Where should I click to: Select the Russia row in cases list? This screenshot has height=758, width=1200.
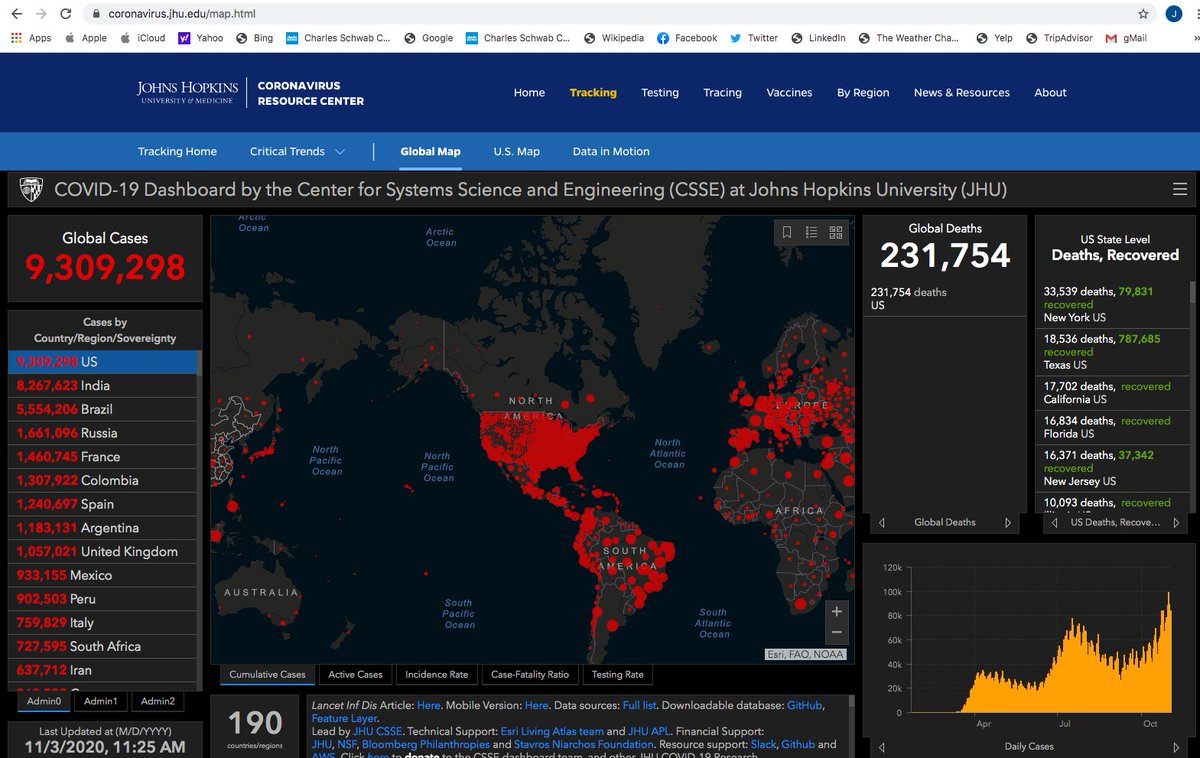(104, 433)
